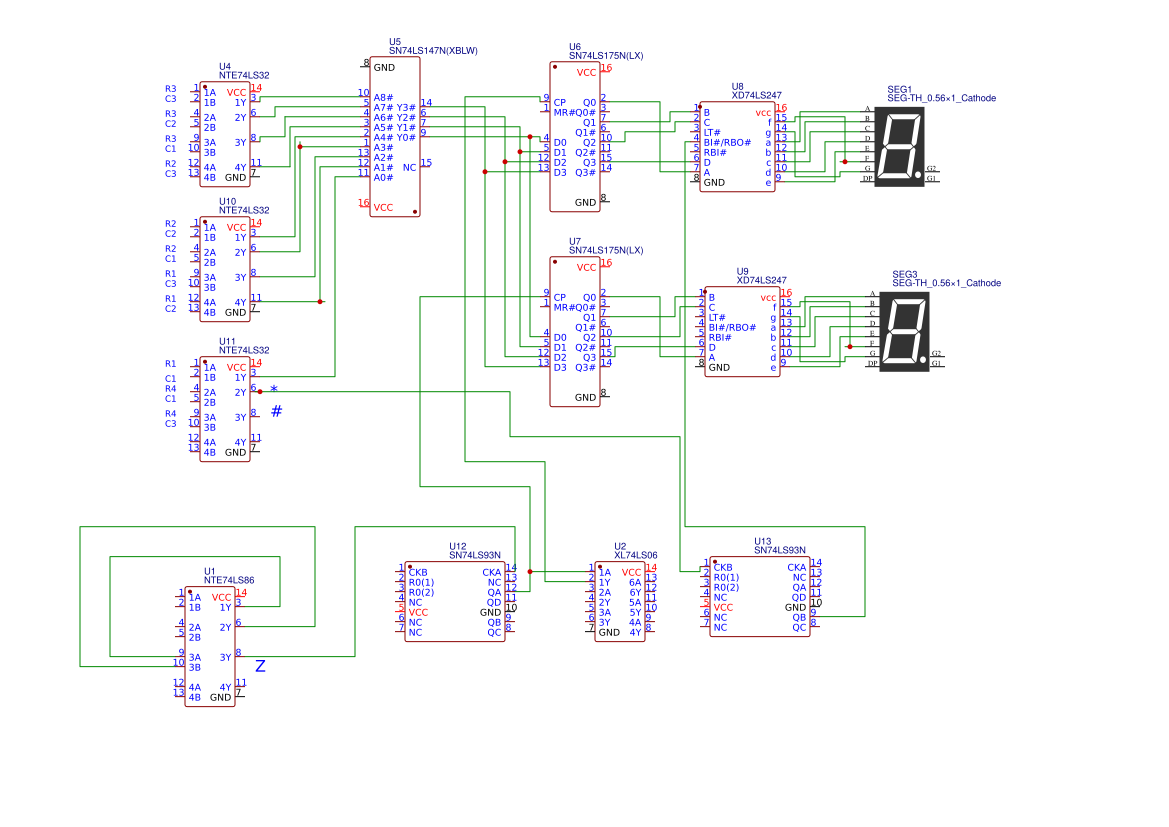
Task: Click the Y3# output label on U5
Action: coord(406,107)
